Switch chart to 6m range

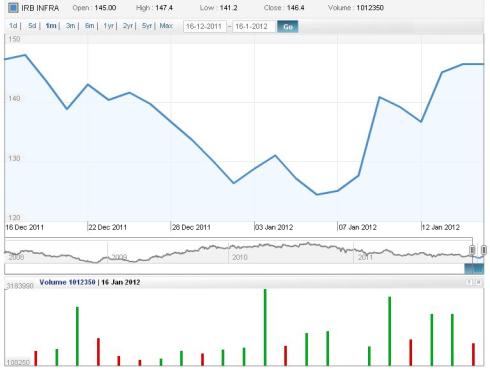(x=89, y=26)
